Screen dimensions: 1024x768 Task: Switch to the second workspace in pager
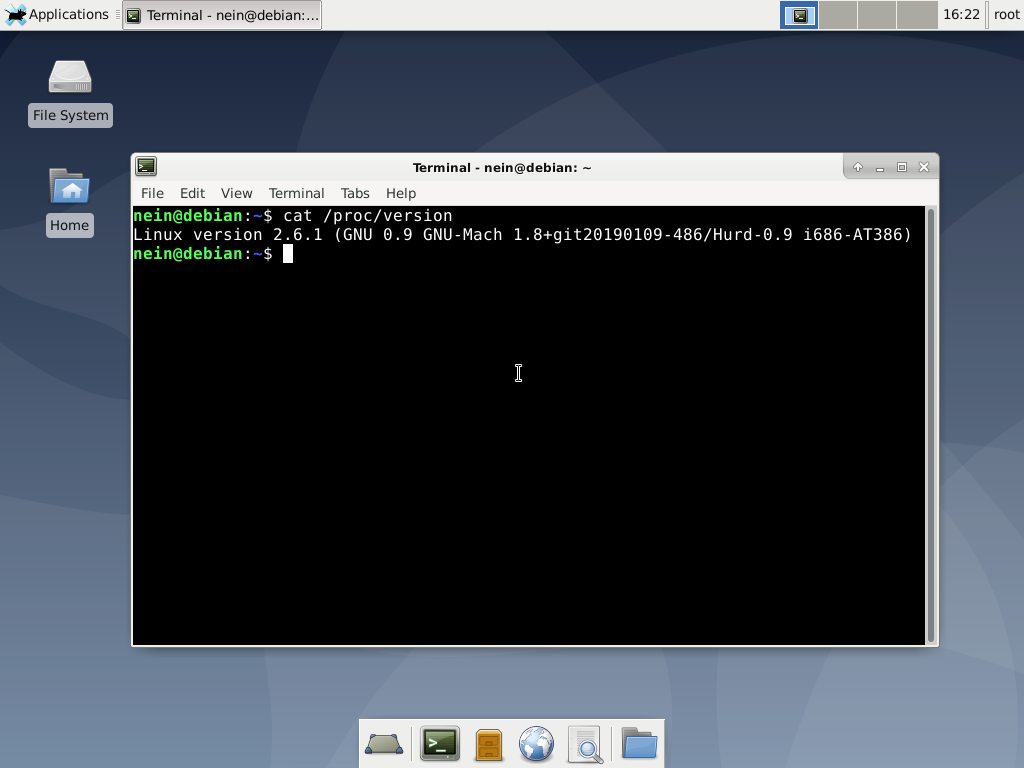pos(838,15)
